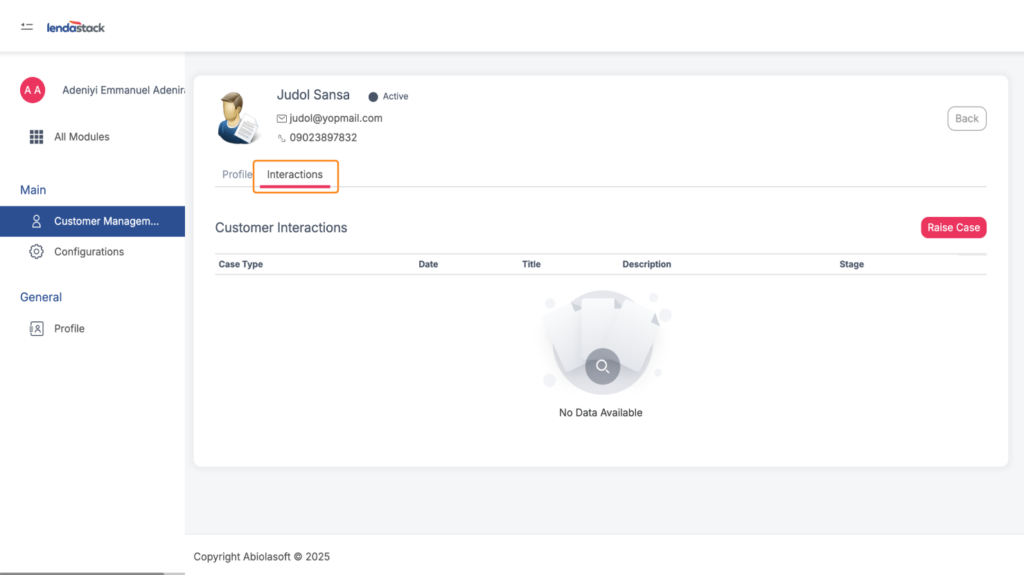The image size is (1024, 575).
Task: Toggle the hamburger menu in the header
Action: [x=27, y=26]
